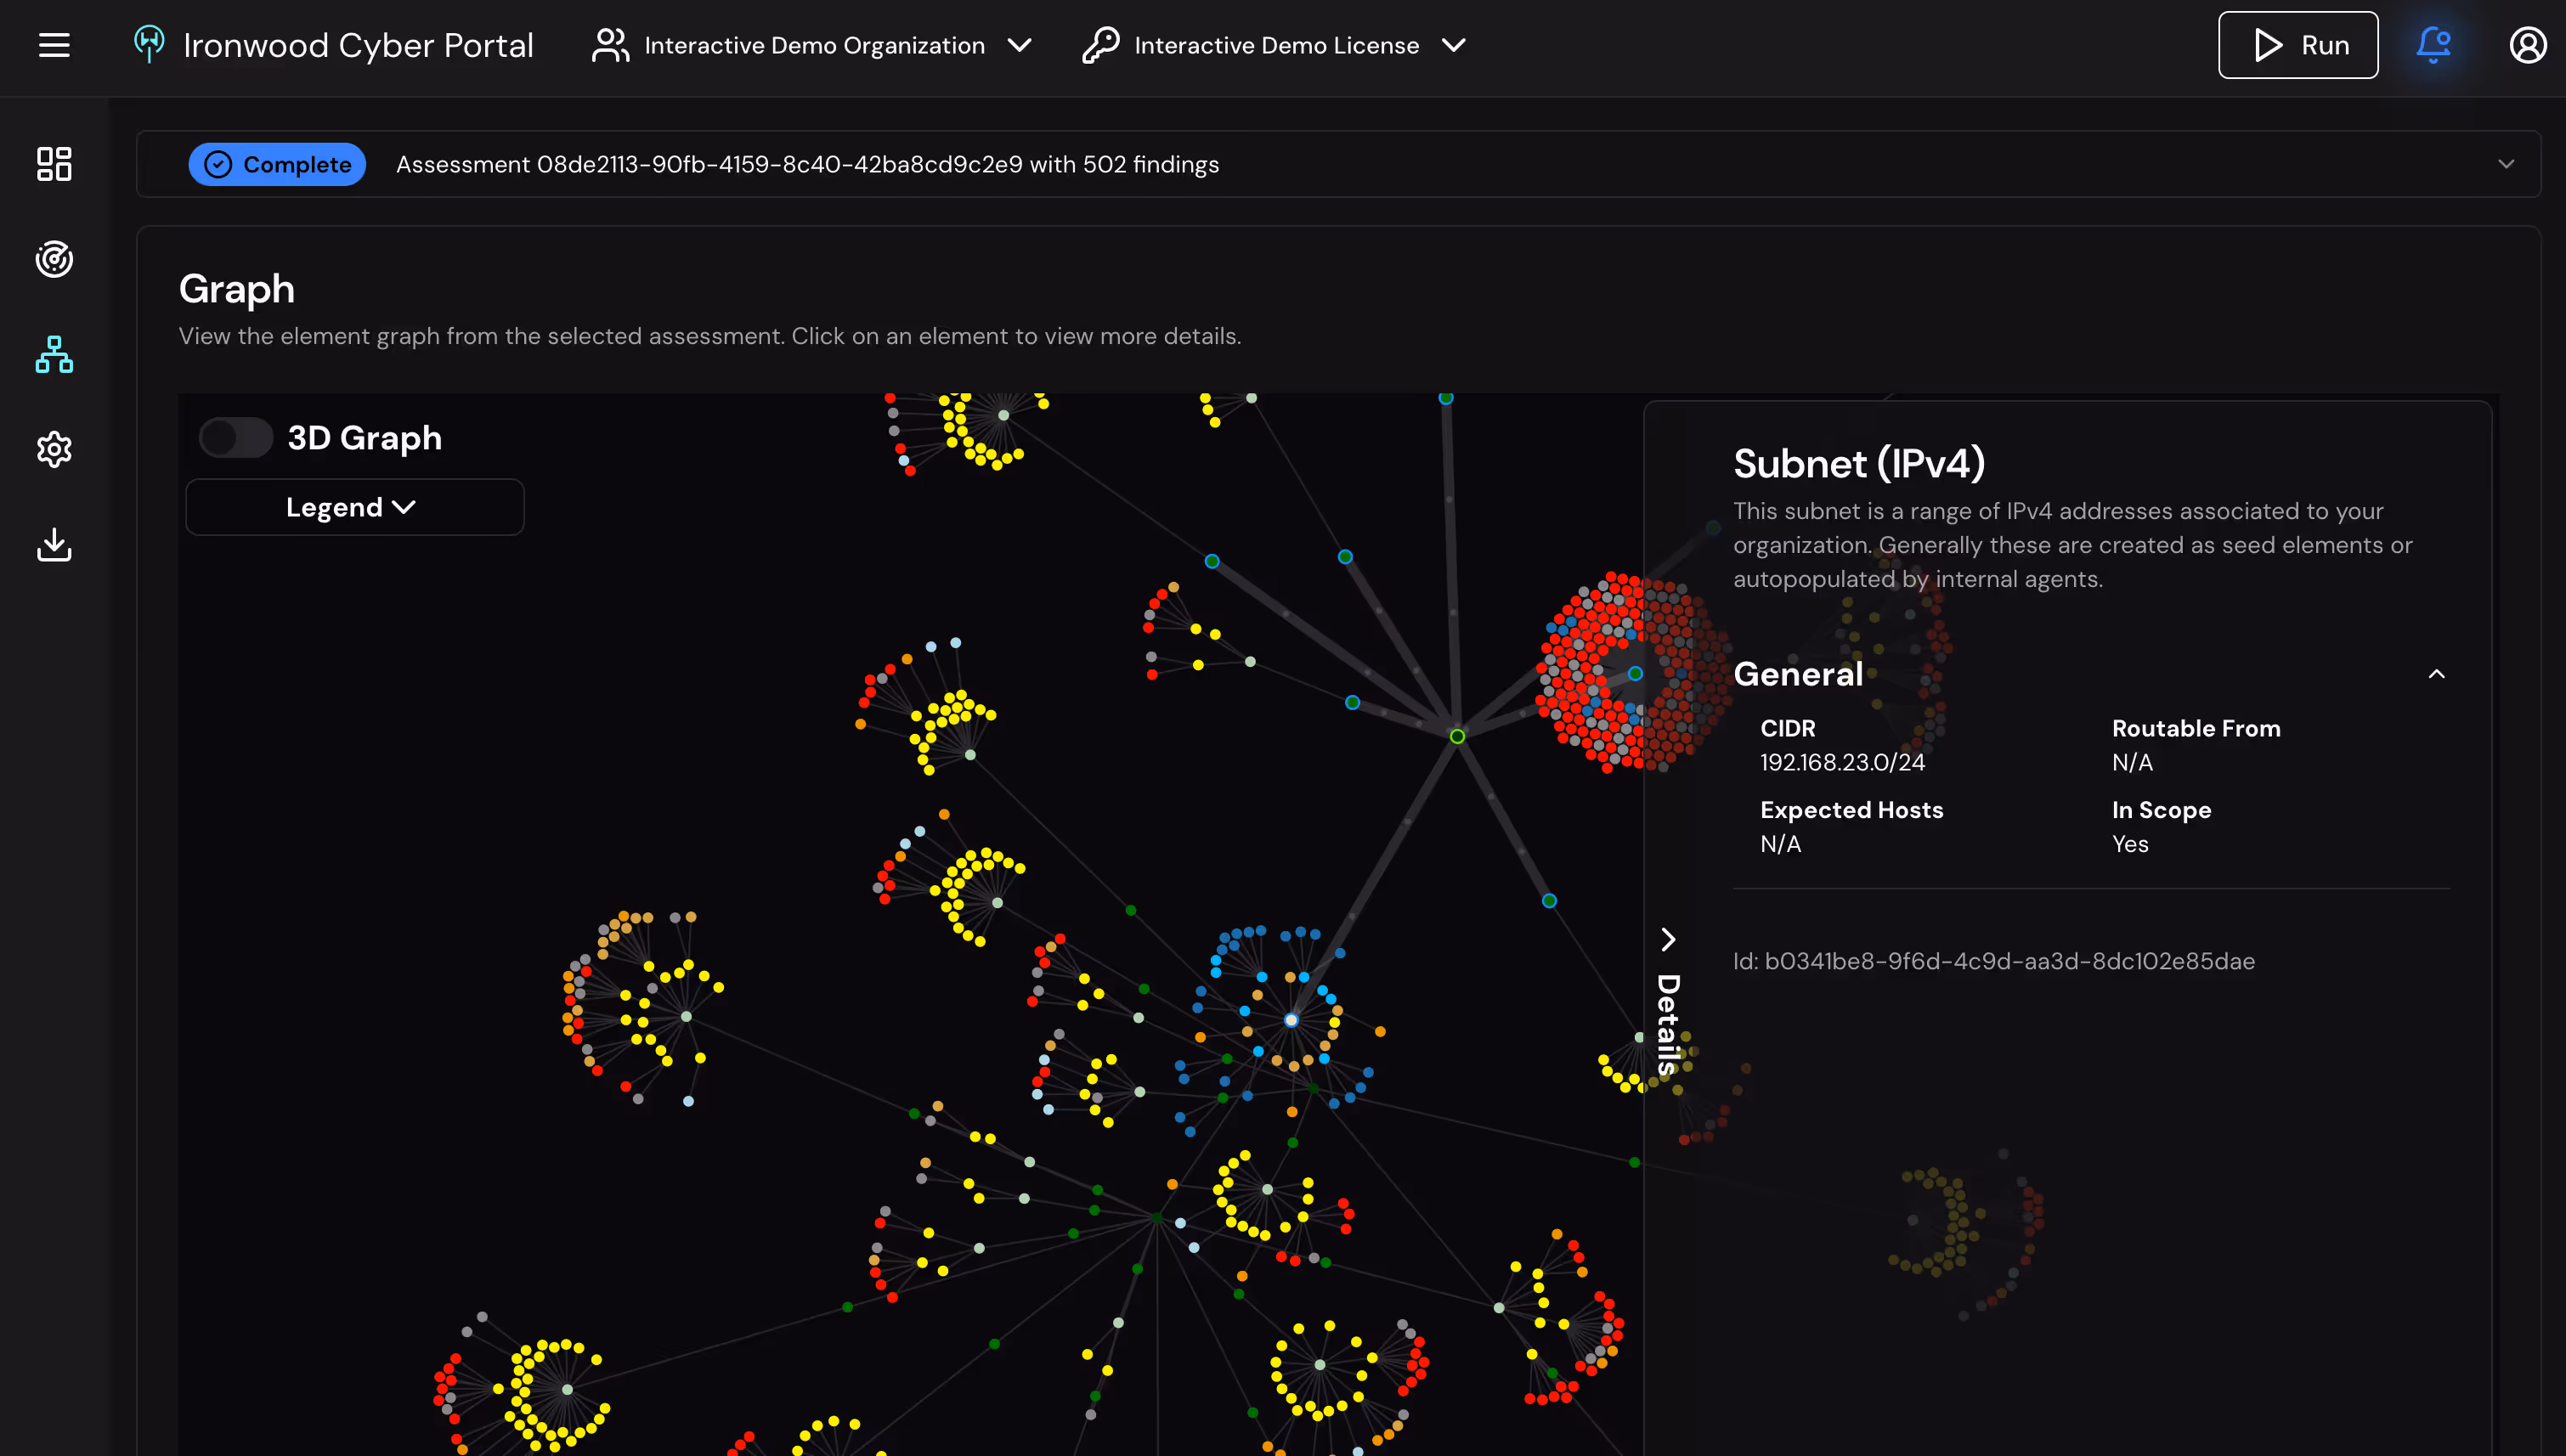2566x1456 pixels.
Task: Open user account profile icon
Action: coord(2527,45)
